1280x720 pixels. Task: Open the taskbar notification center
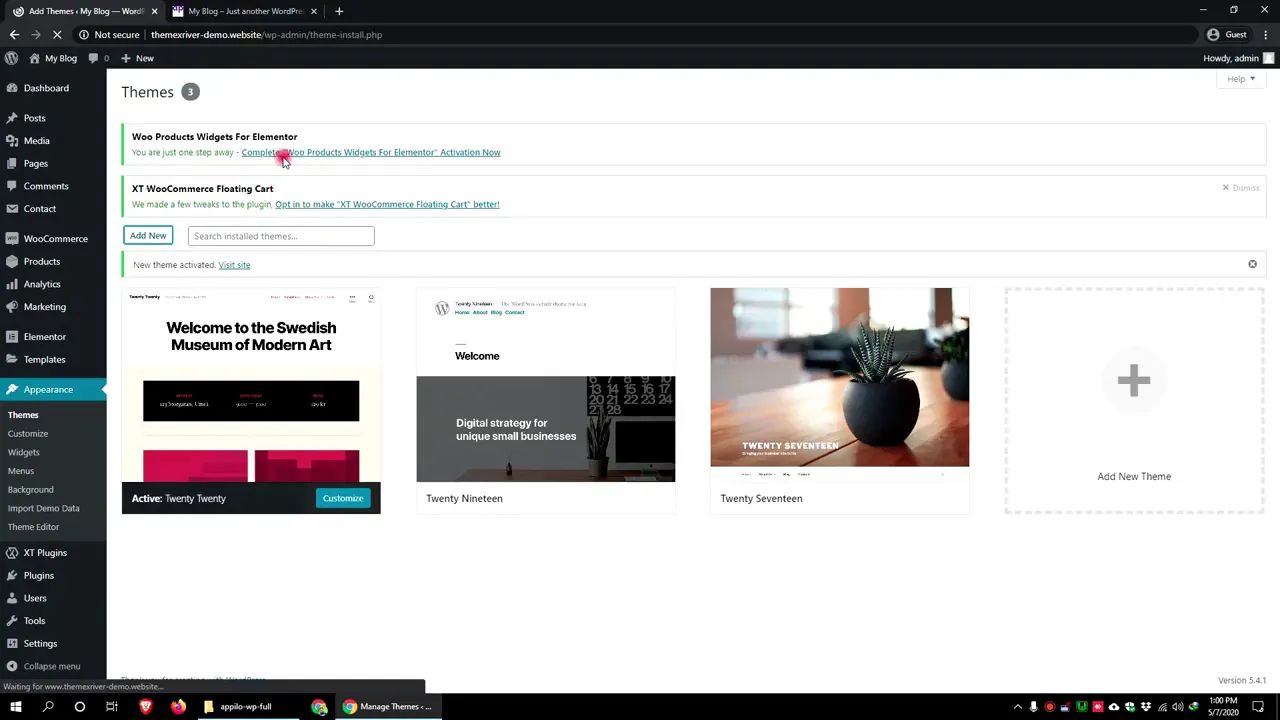coord(1258,707)
